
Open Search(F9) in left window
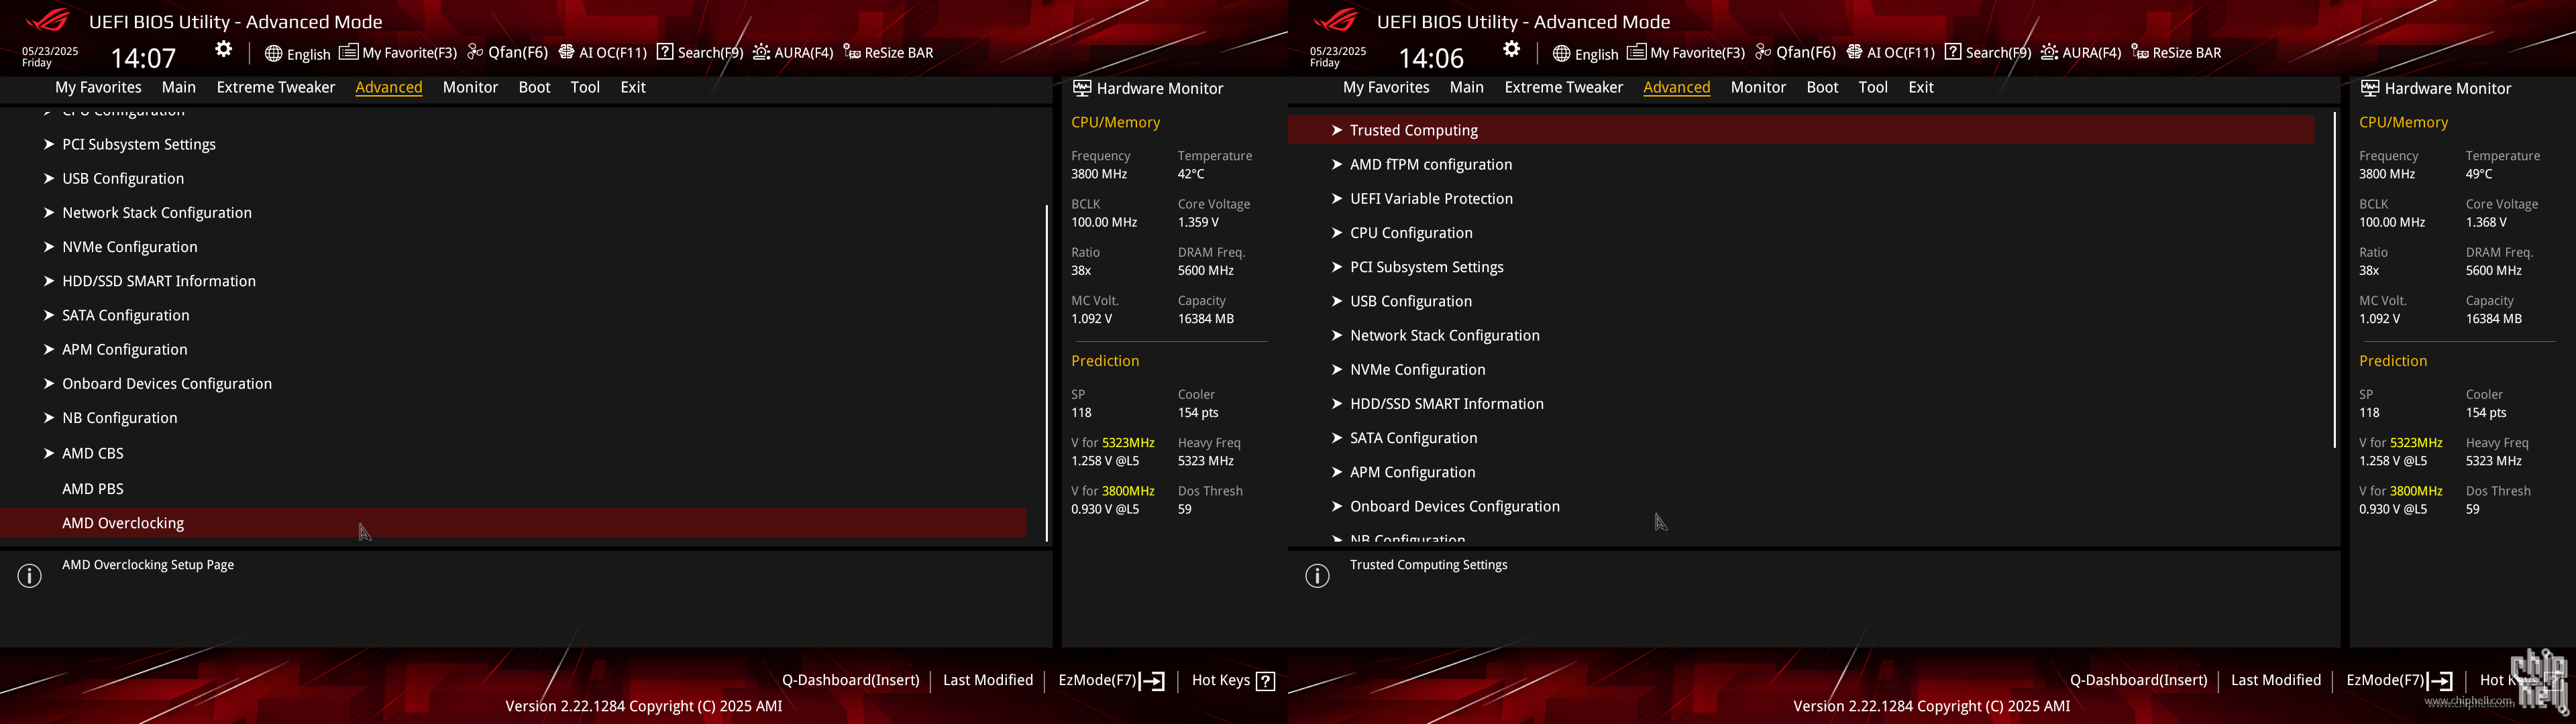pos(700,53)
